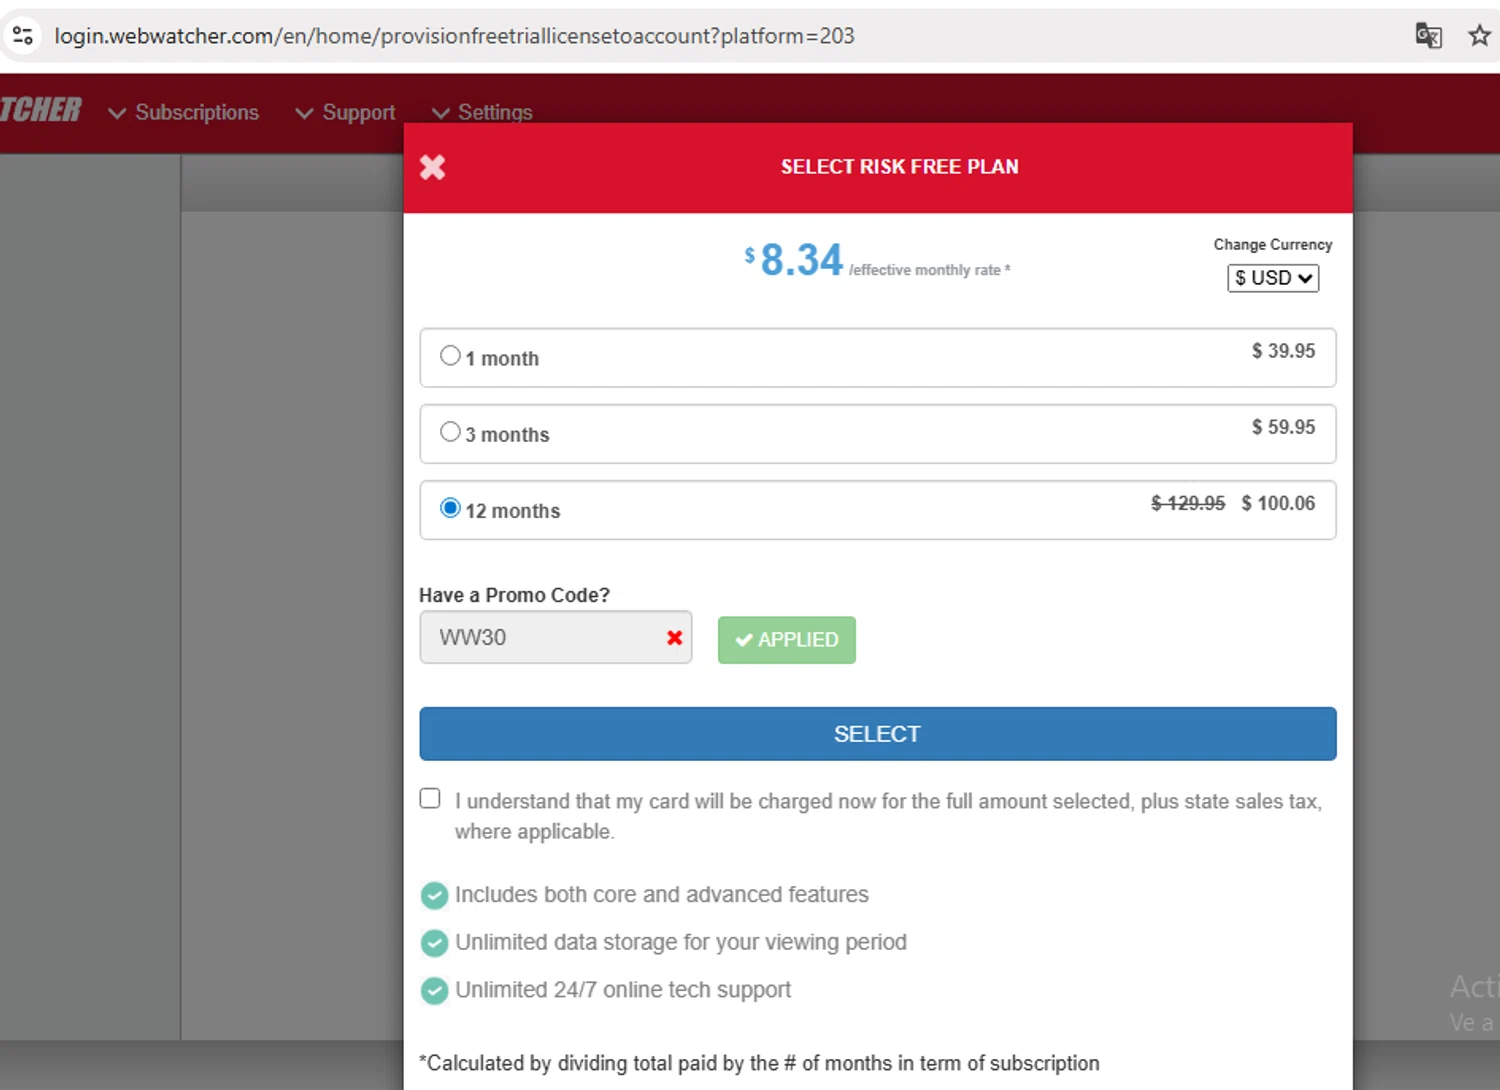Close the Select Risk Free Plan dialog
The image size is (1500, 1090).
click(x=432, y=167)
